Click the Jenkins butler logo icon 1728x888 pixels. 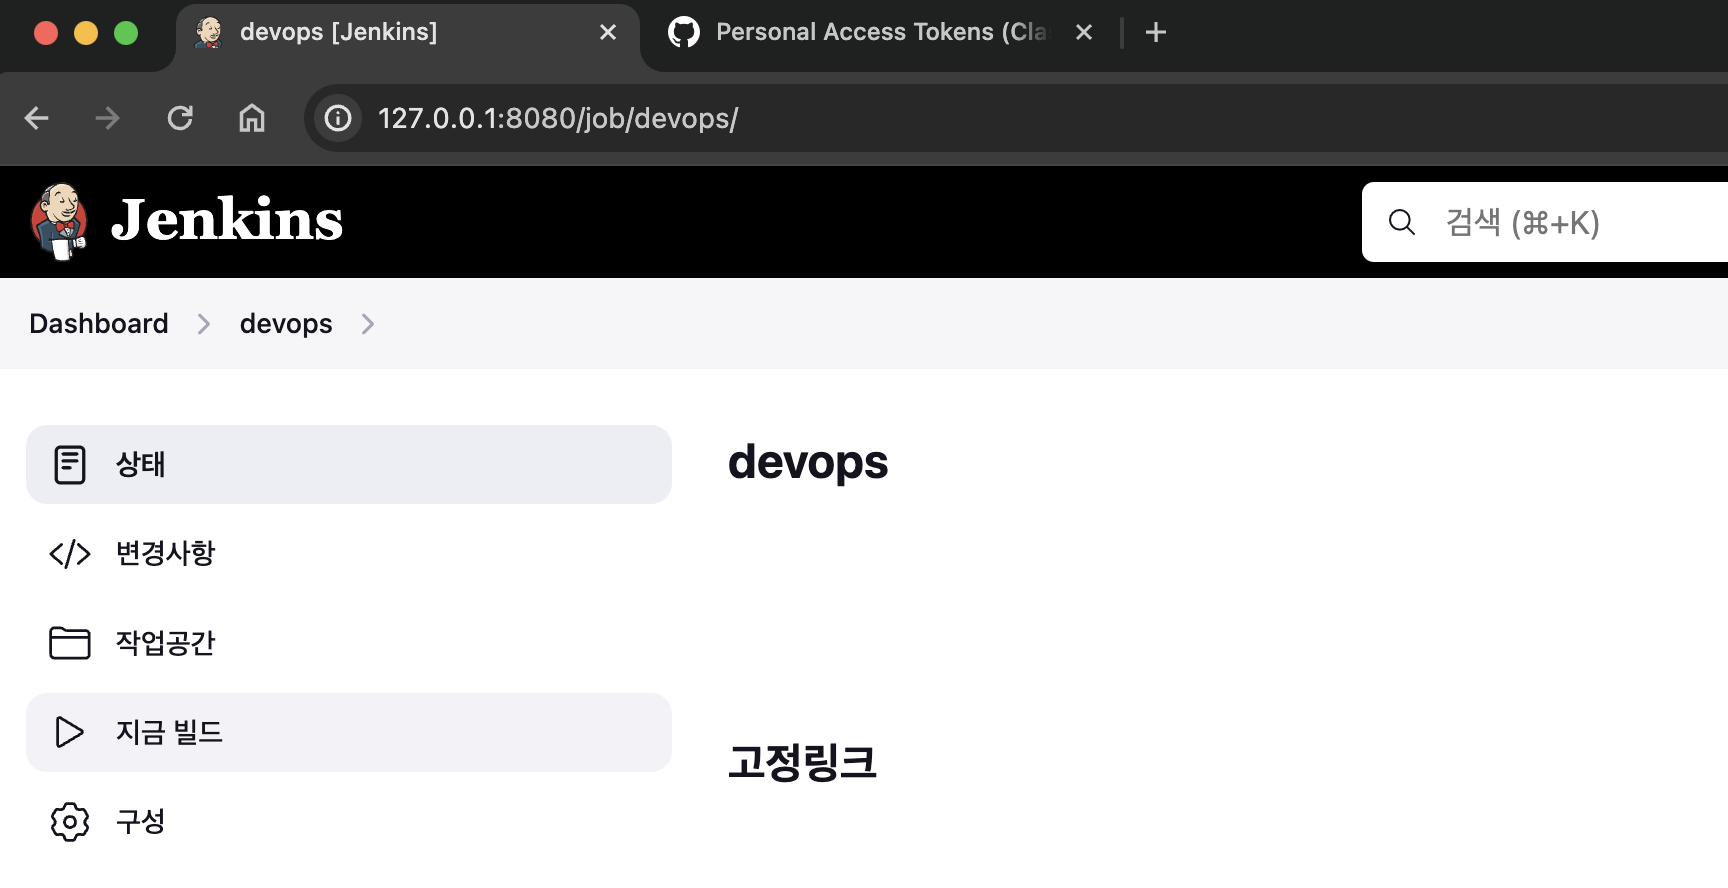[59, 222]
